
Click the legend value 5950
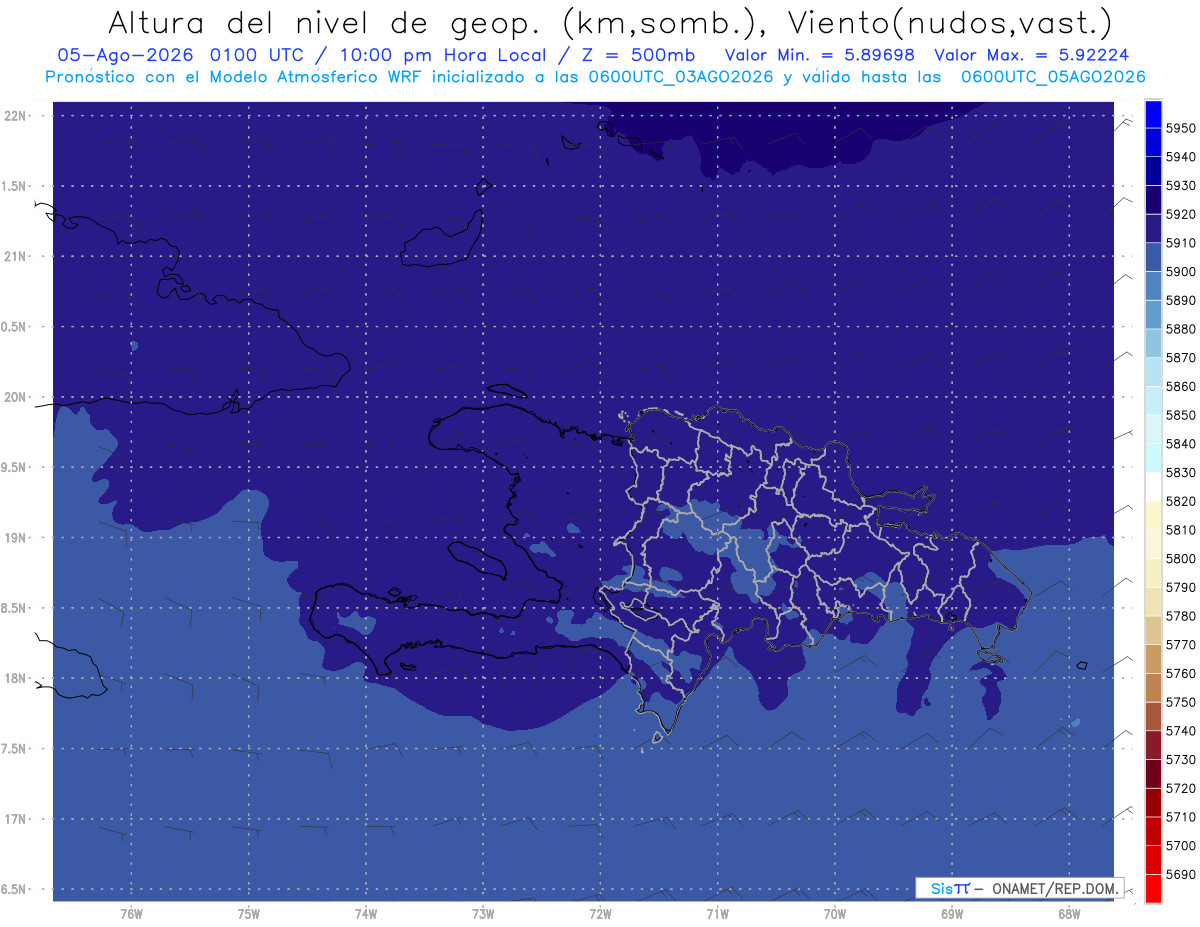click(x=1180, y=128)
